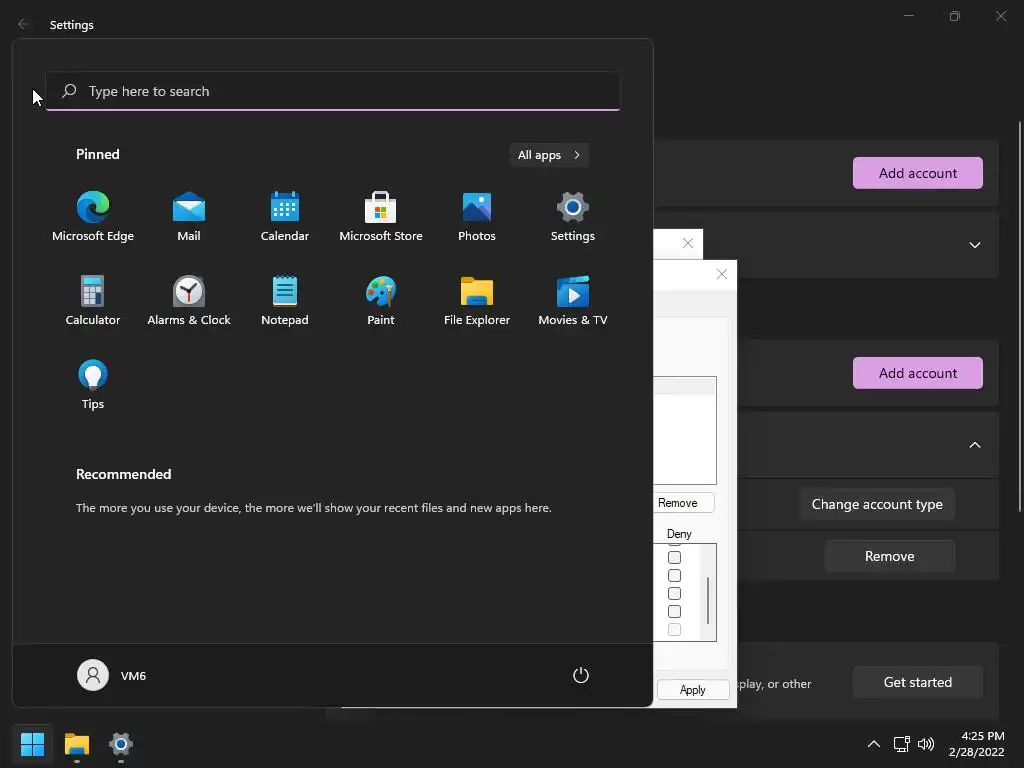Click Remove button in permissions dialog
The image size is (1024, 768).
tap(684, 503)
